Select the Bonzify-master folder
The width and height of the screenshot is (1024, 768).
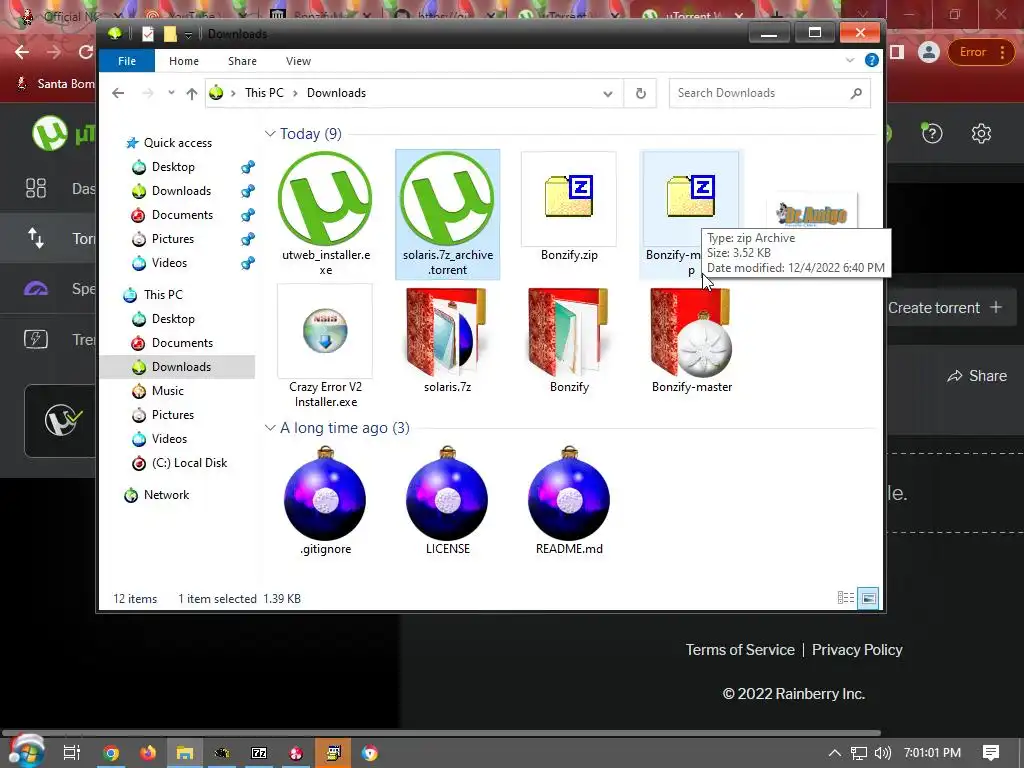(x=691, y=340)
